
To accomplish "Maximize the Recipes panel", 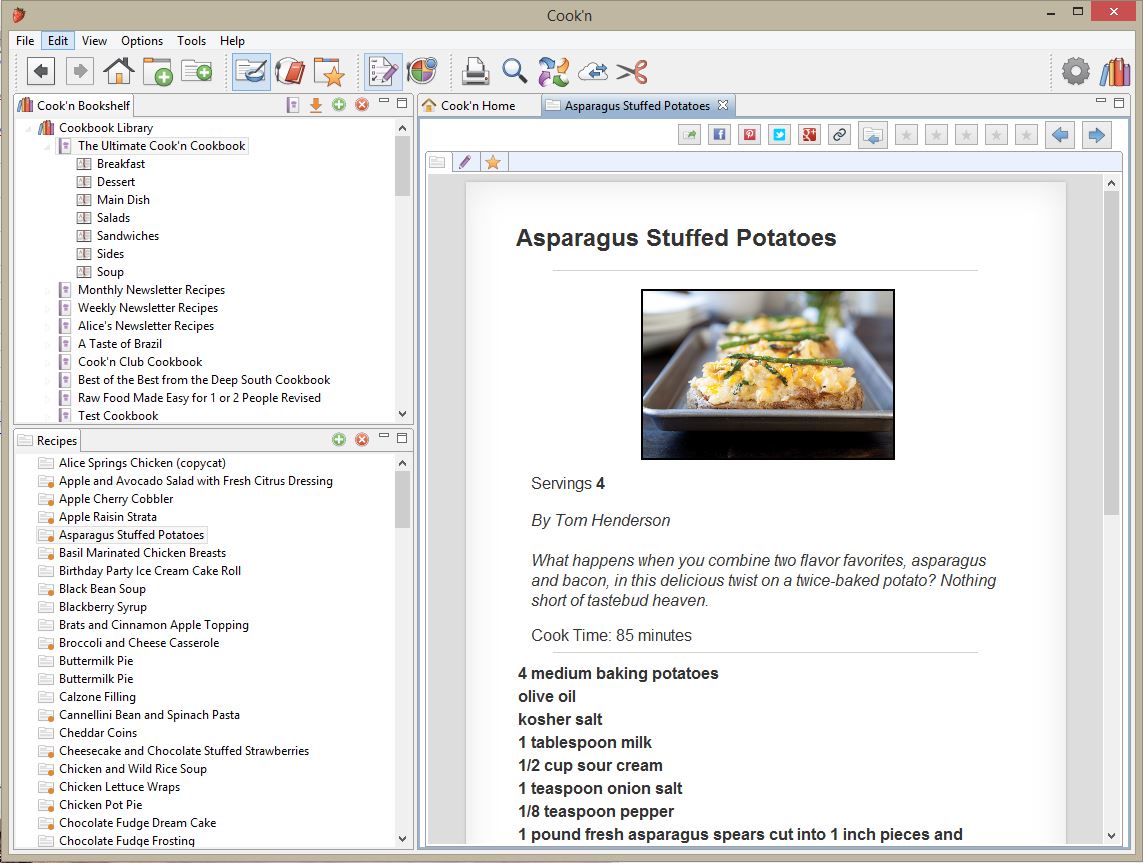I will coord(402,438).
